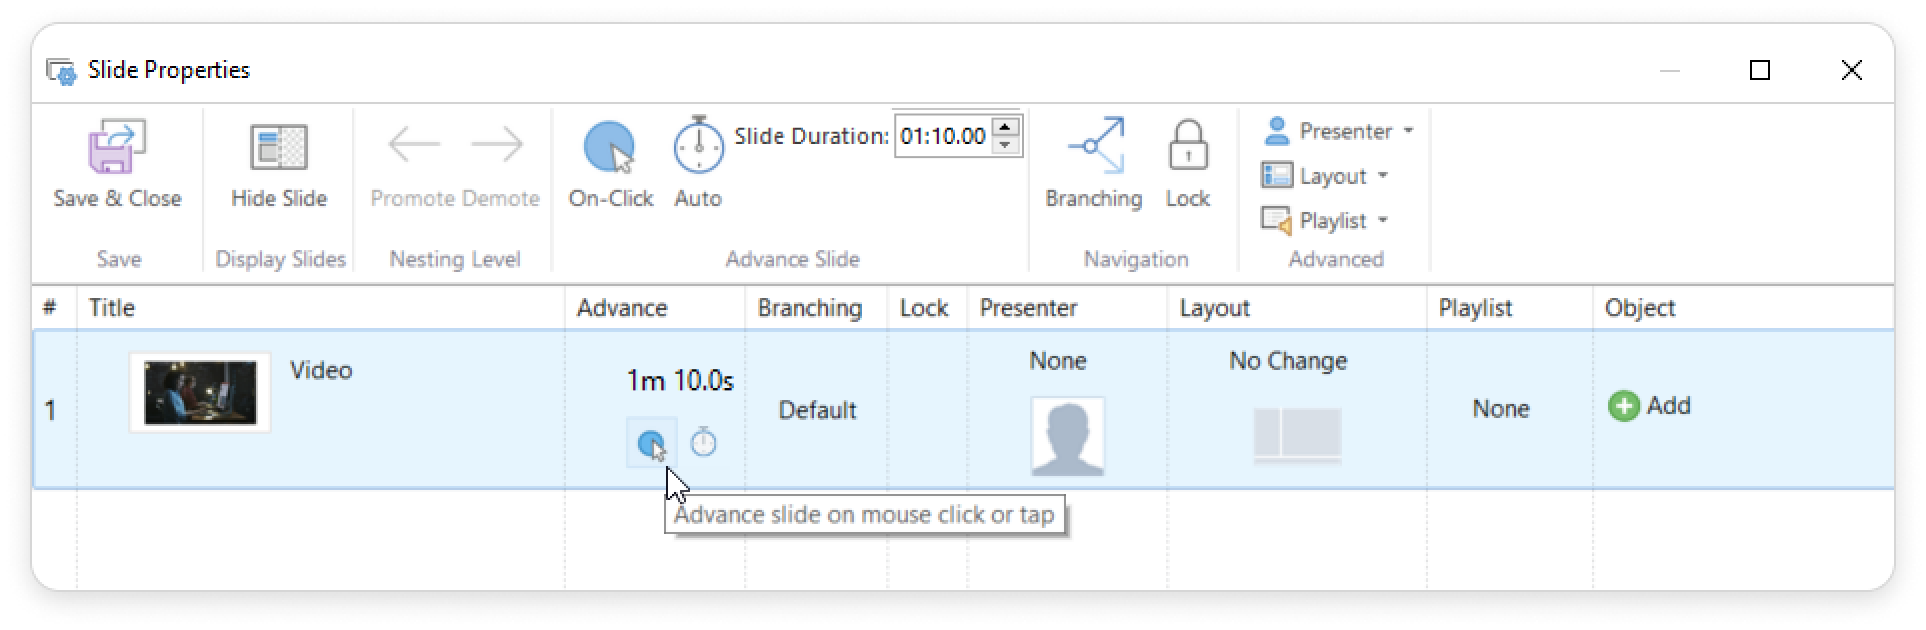Toggle on-click advance in the Video row

pyautogui.click(x=651, y=443)
